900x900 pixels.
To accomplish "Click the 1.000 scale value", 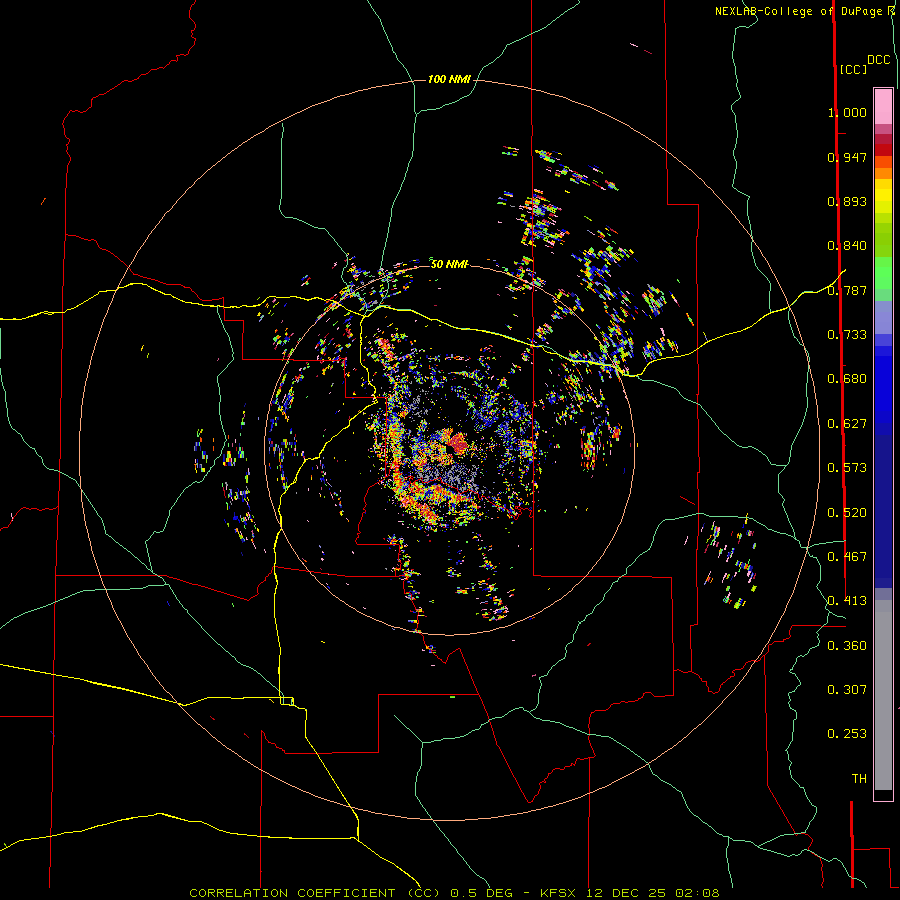I will tap(847, 112).
